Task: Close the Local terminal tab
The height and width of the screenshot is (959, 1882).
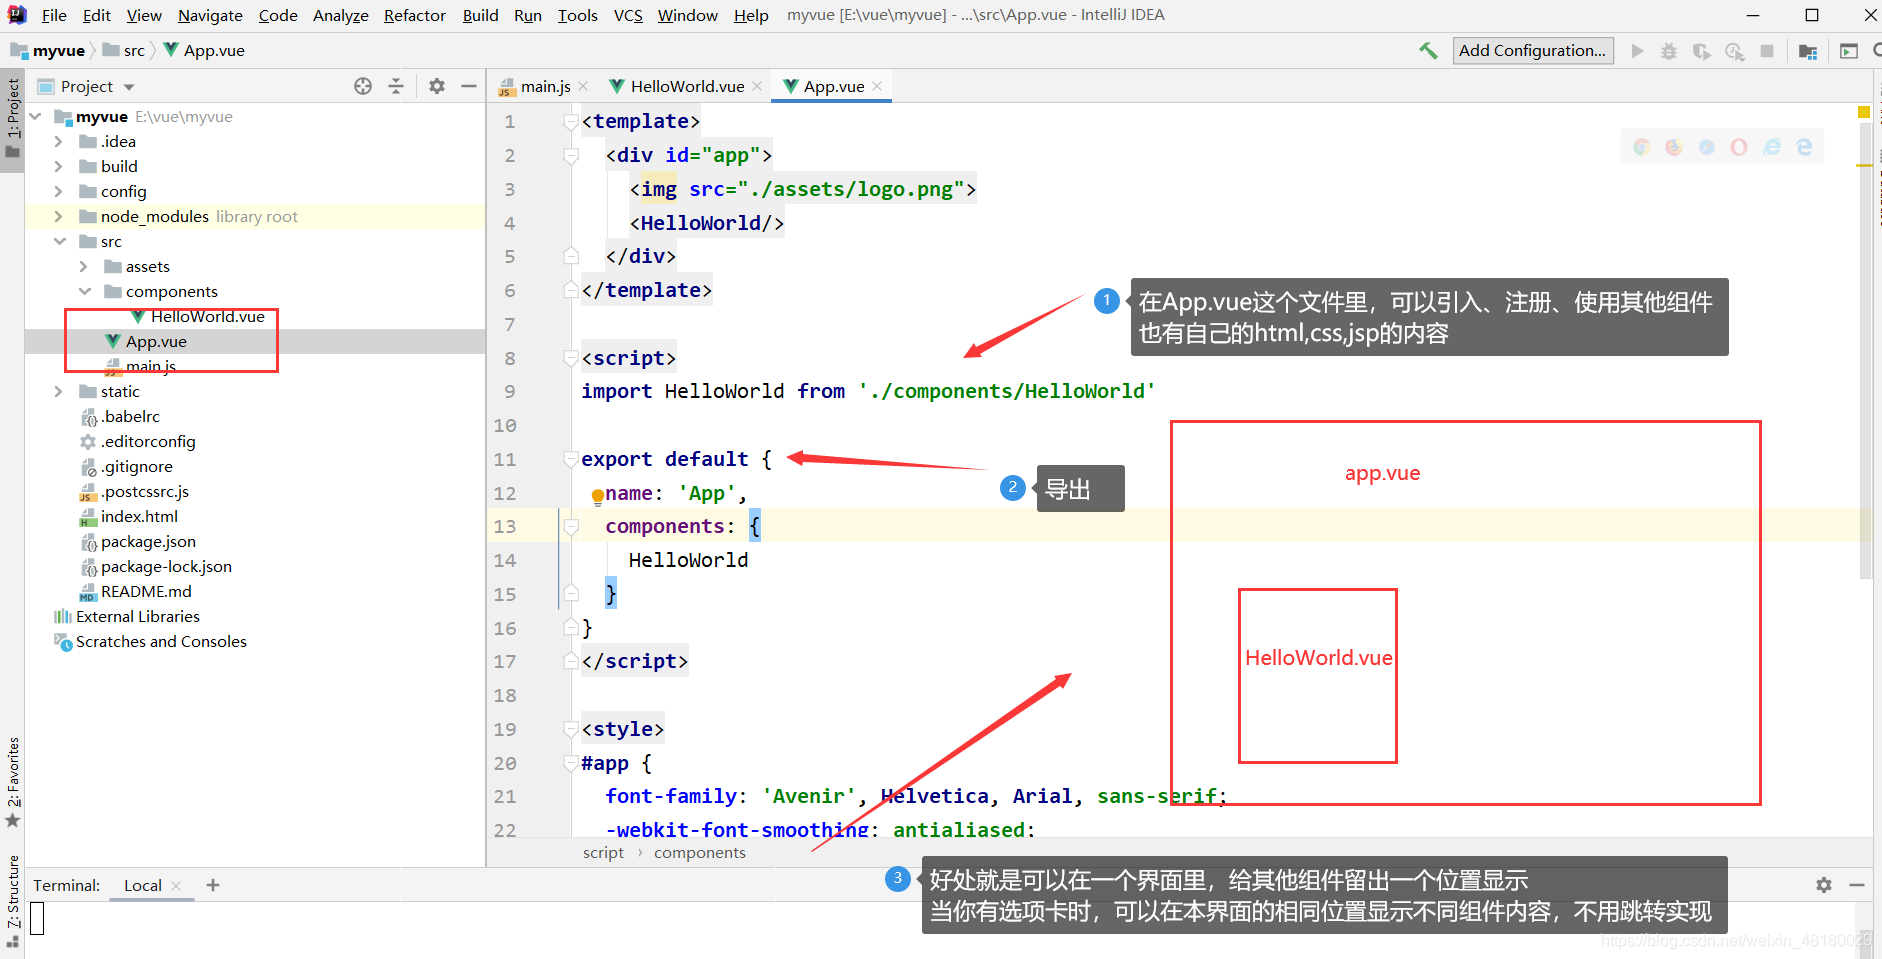Action: click(x=176, y=886)
